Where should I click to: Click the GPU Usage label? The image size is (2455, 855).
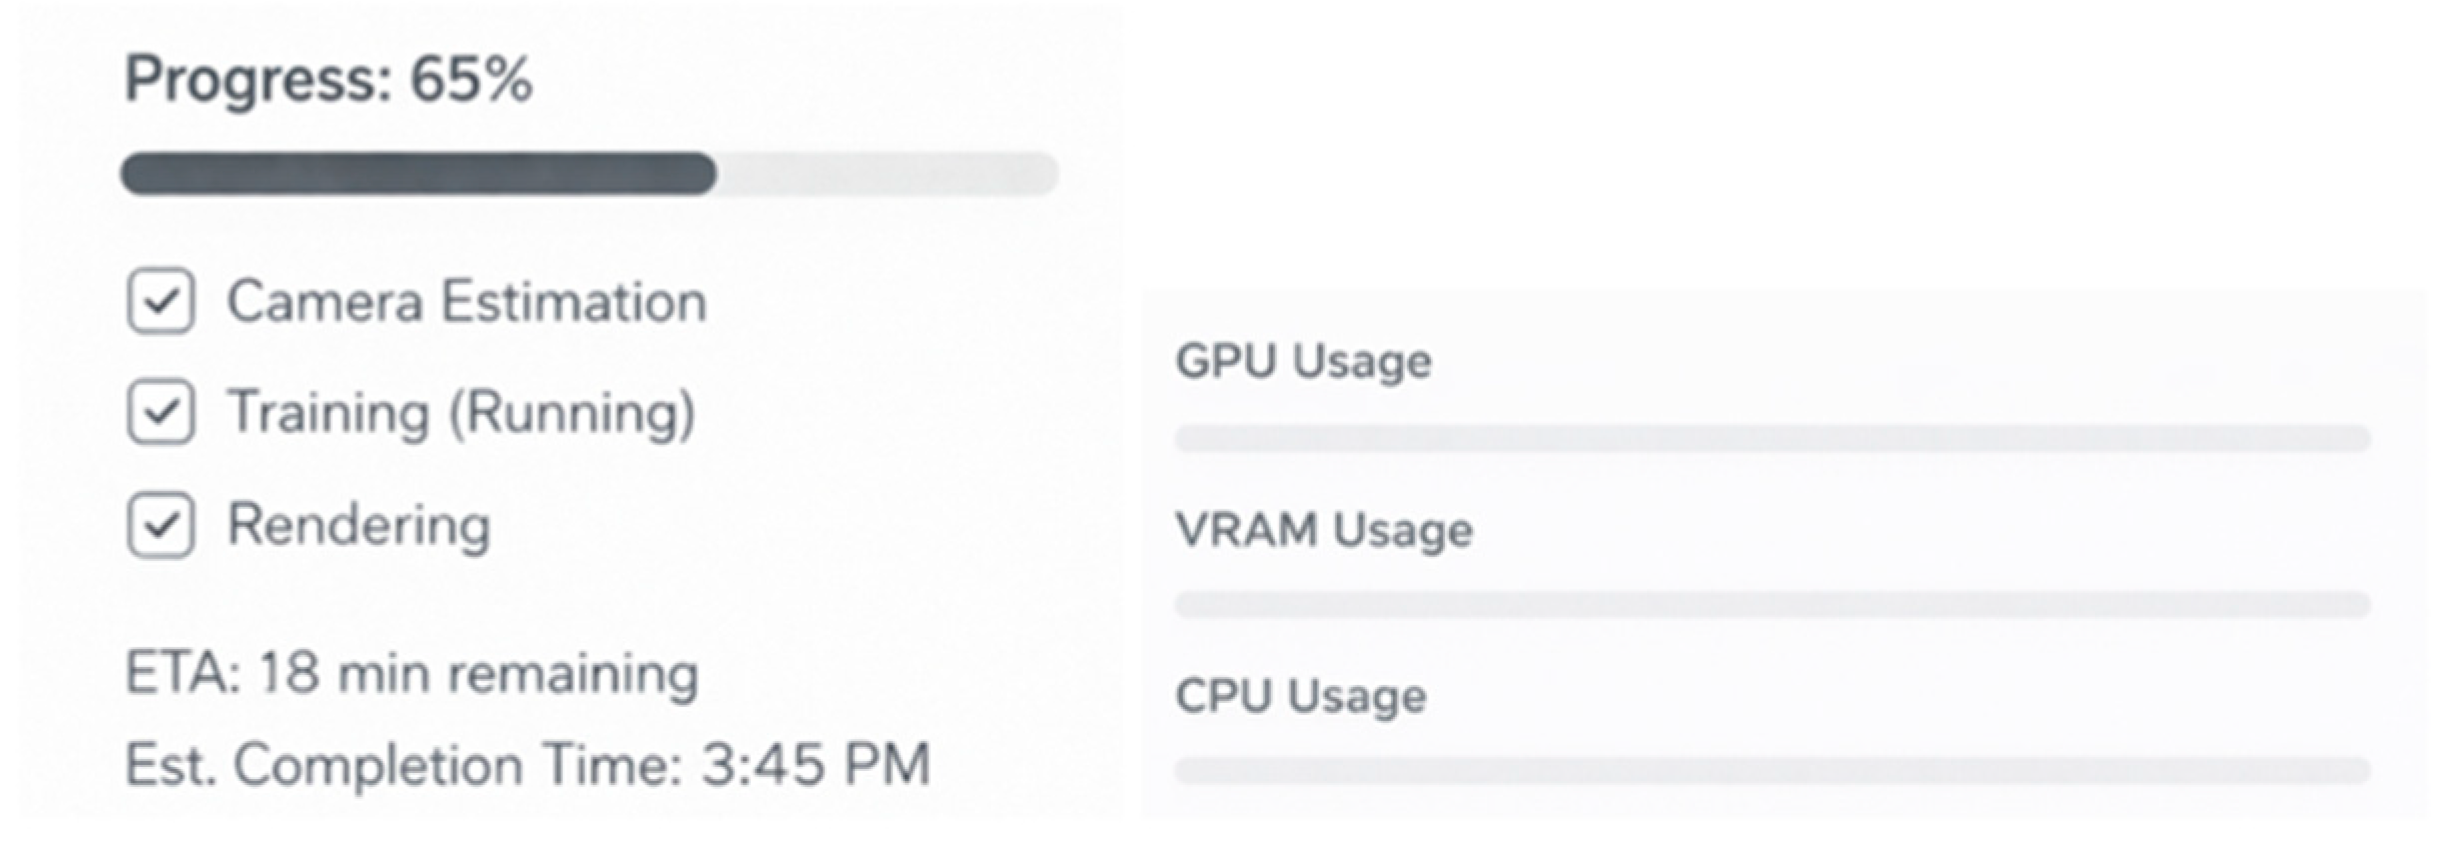click(x=1303, y=361)
